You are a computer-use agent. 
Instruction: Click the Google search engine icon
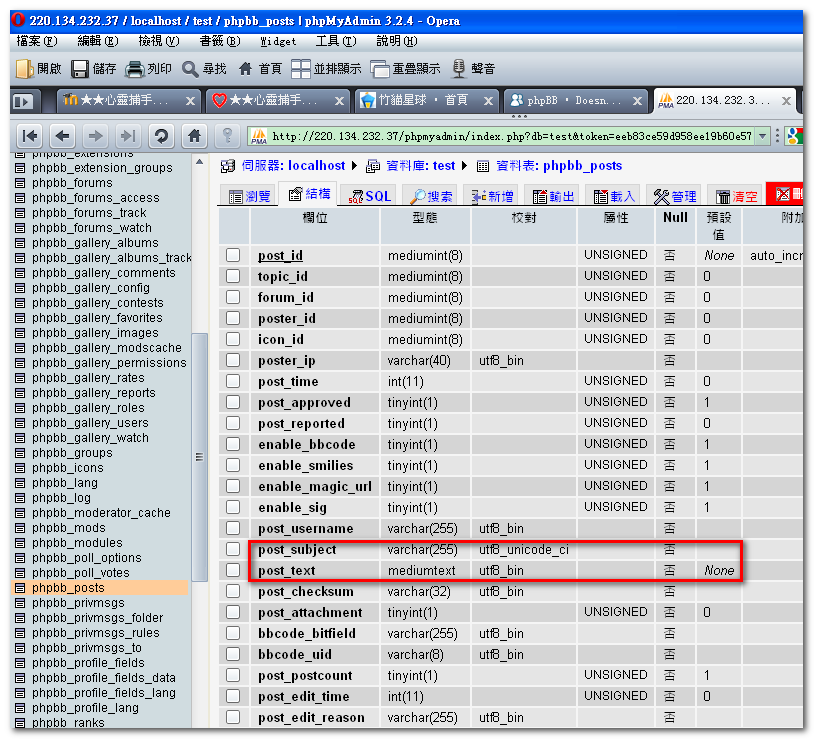coord(795,136)
